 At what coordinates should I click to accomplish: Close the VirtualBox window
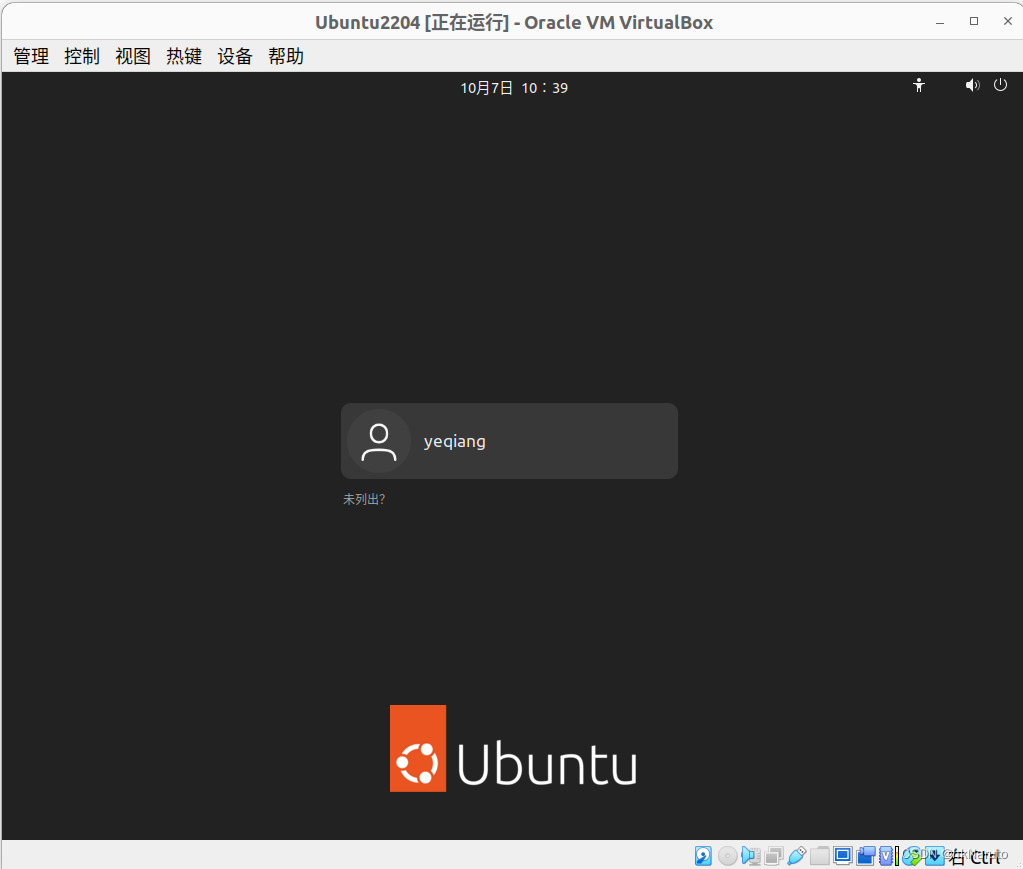click(x=1008, y=22)
